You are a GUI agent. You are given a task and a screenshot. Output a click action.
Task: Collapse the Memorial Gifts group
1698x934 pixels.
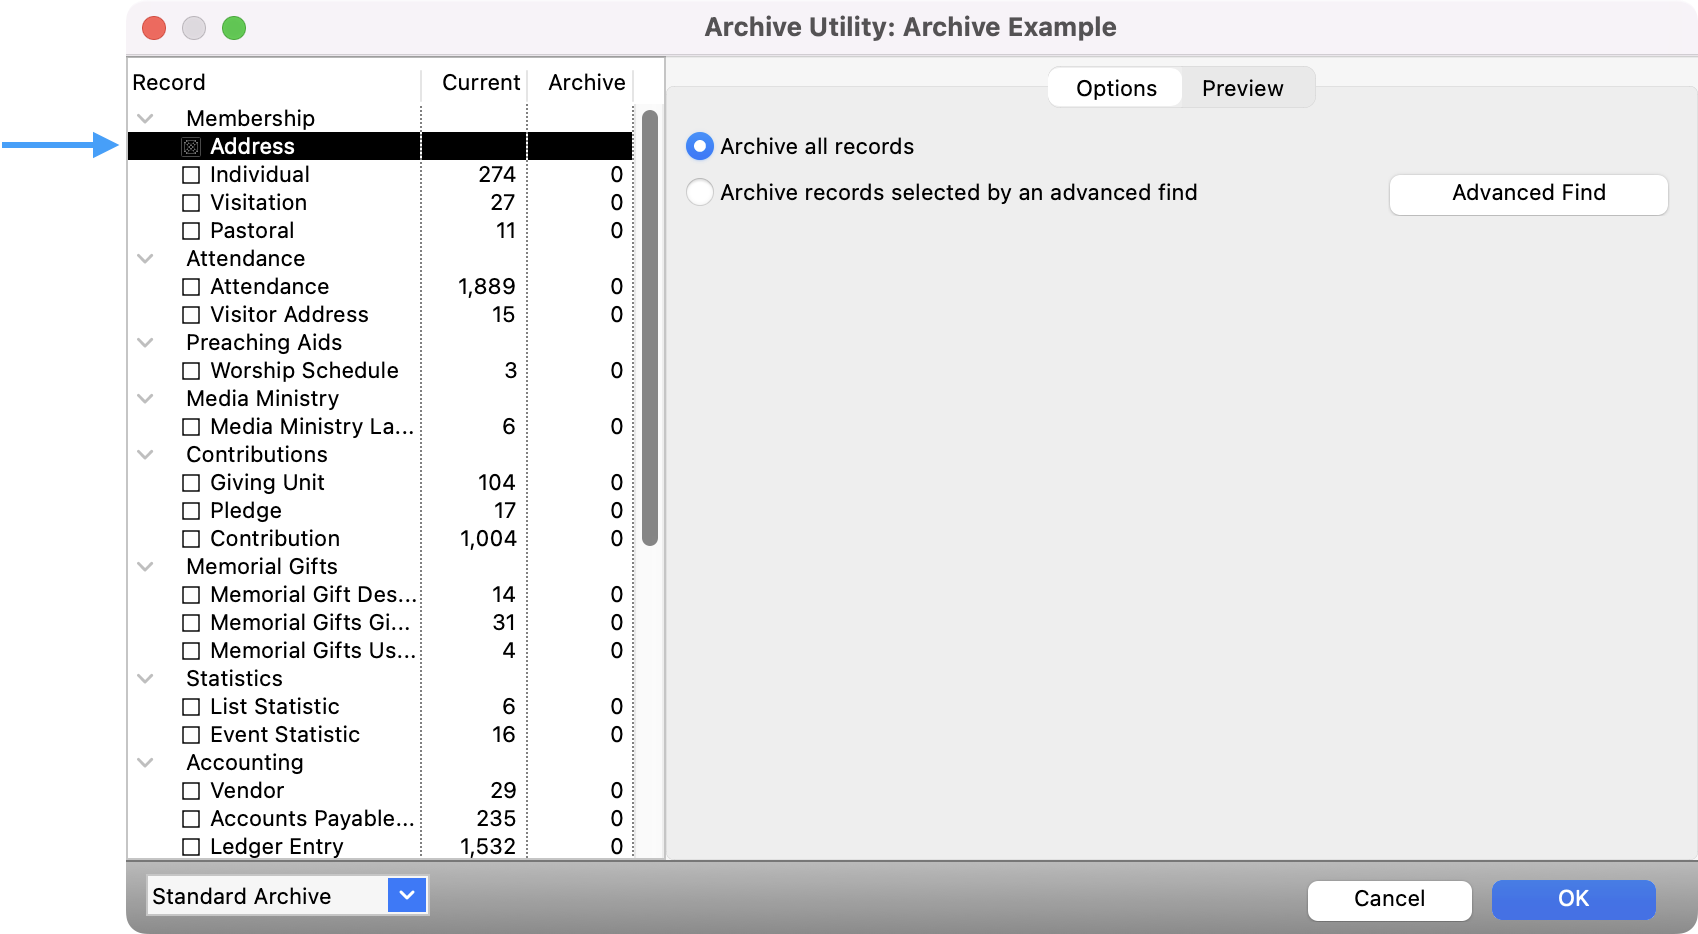146,566
